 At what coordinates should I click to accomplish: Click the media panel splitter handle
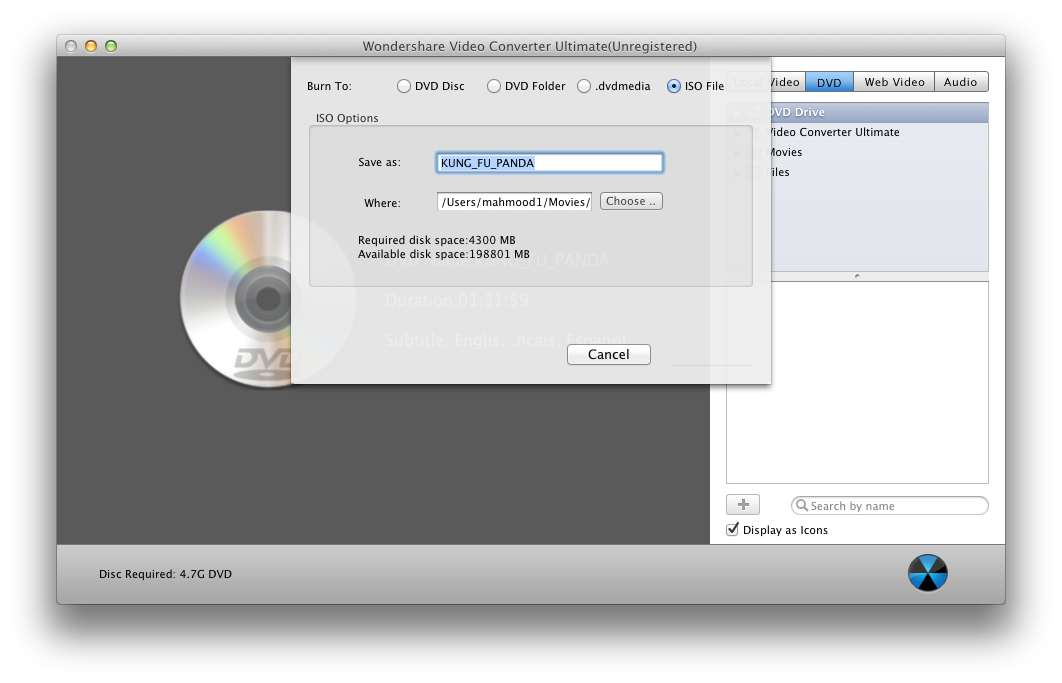coord(857,276)
